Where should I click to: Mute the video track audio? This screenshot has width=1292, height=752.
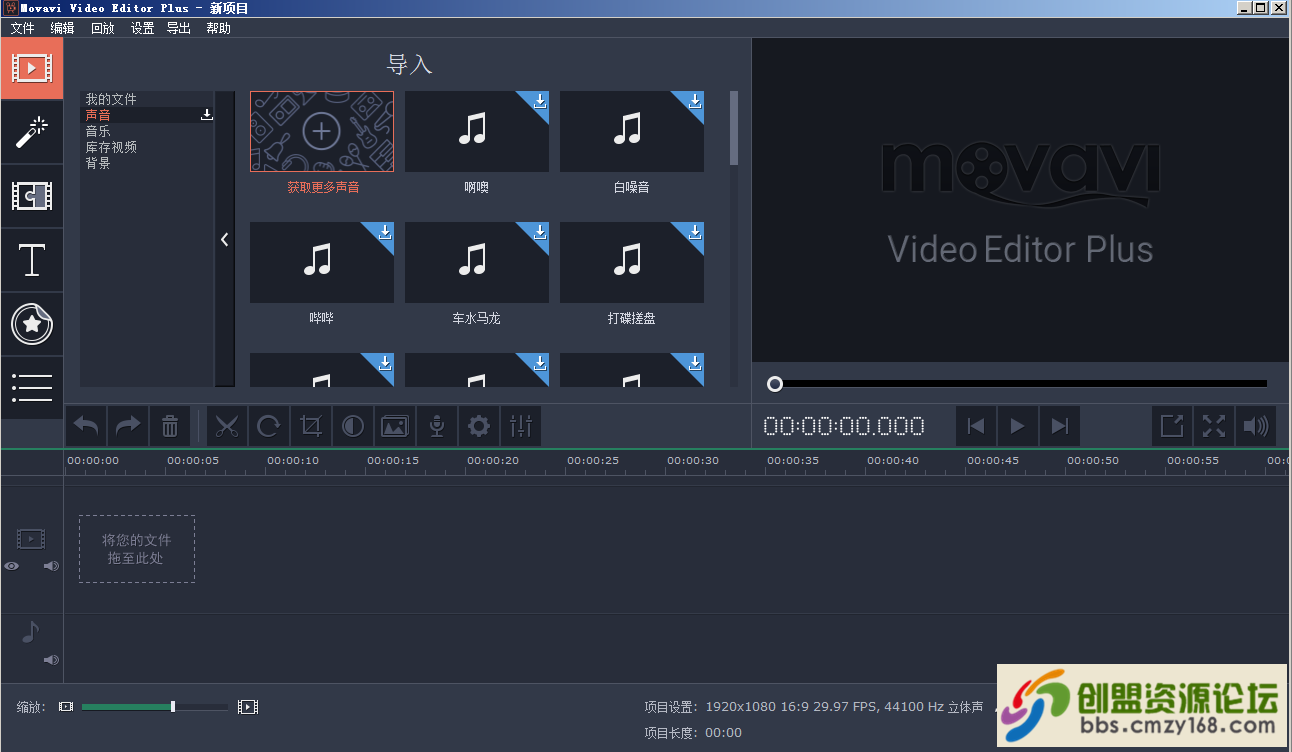[x=51, y=566]
